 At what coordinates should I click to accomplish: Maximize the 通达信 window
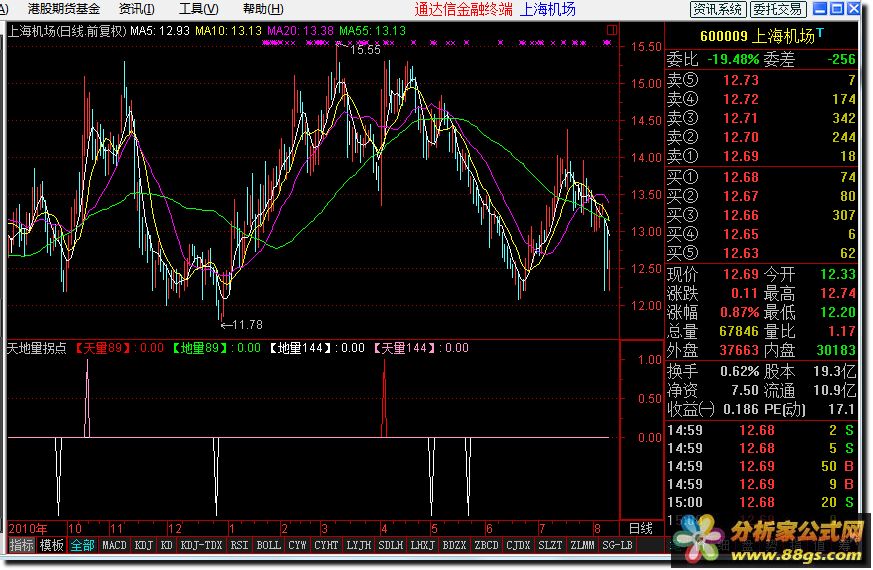[x=837, y=8]
